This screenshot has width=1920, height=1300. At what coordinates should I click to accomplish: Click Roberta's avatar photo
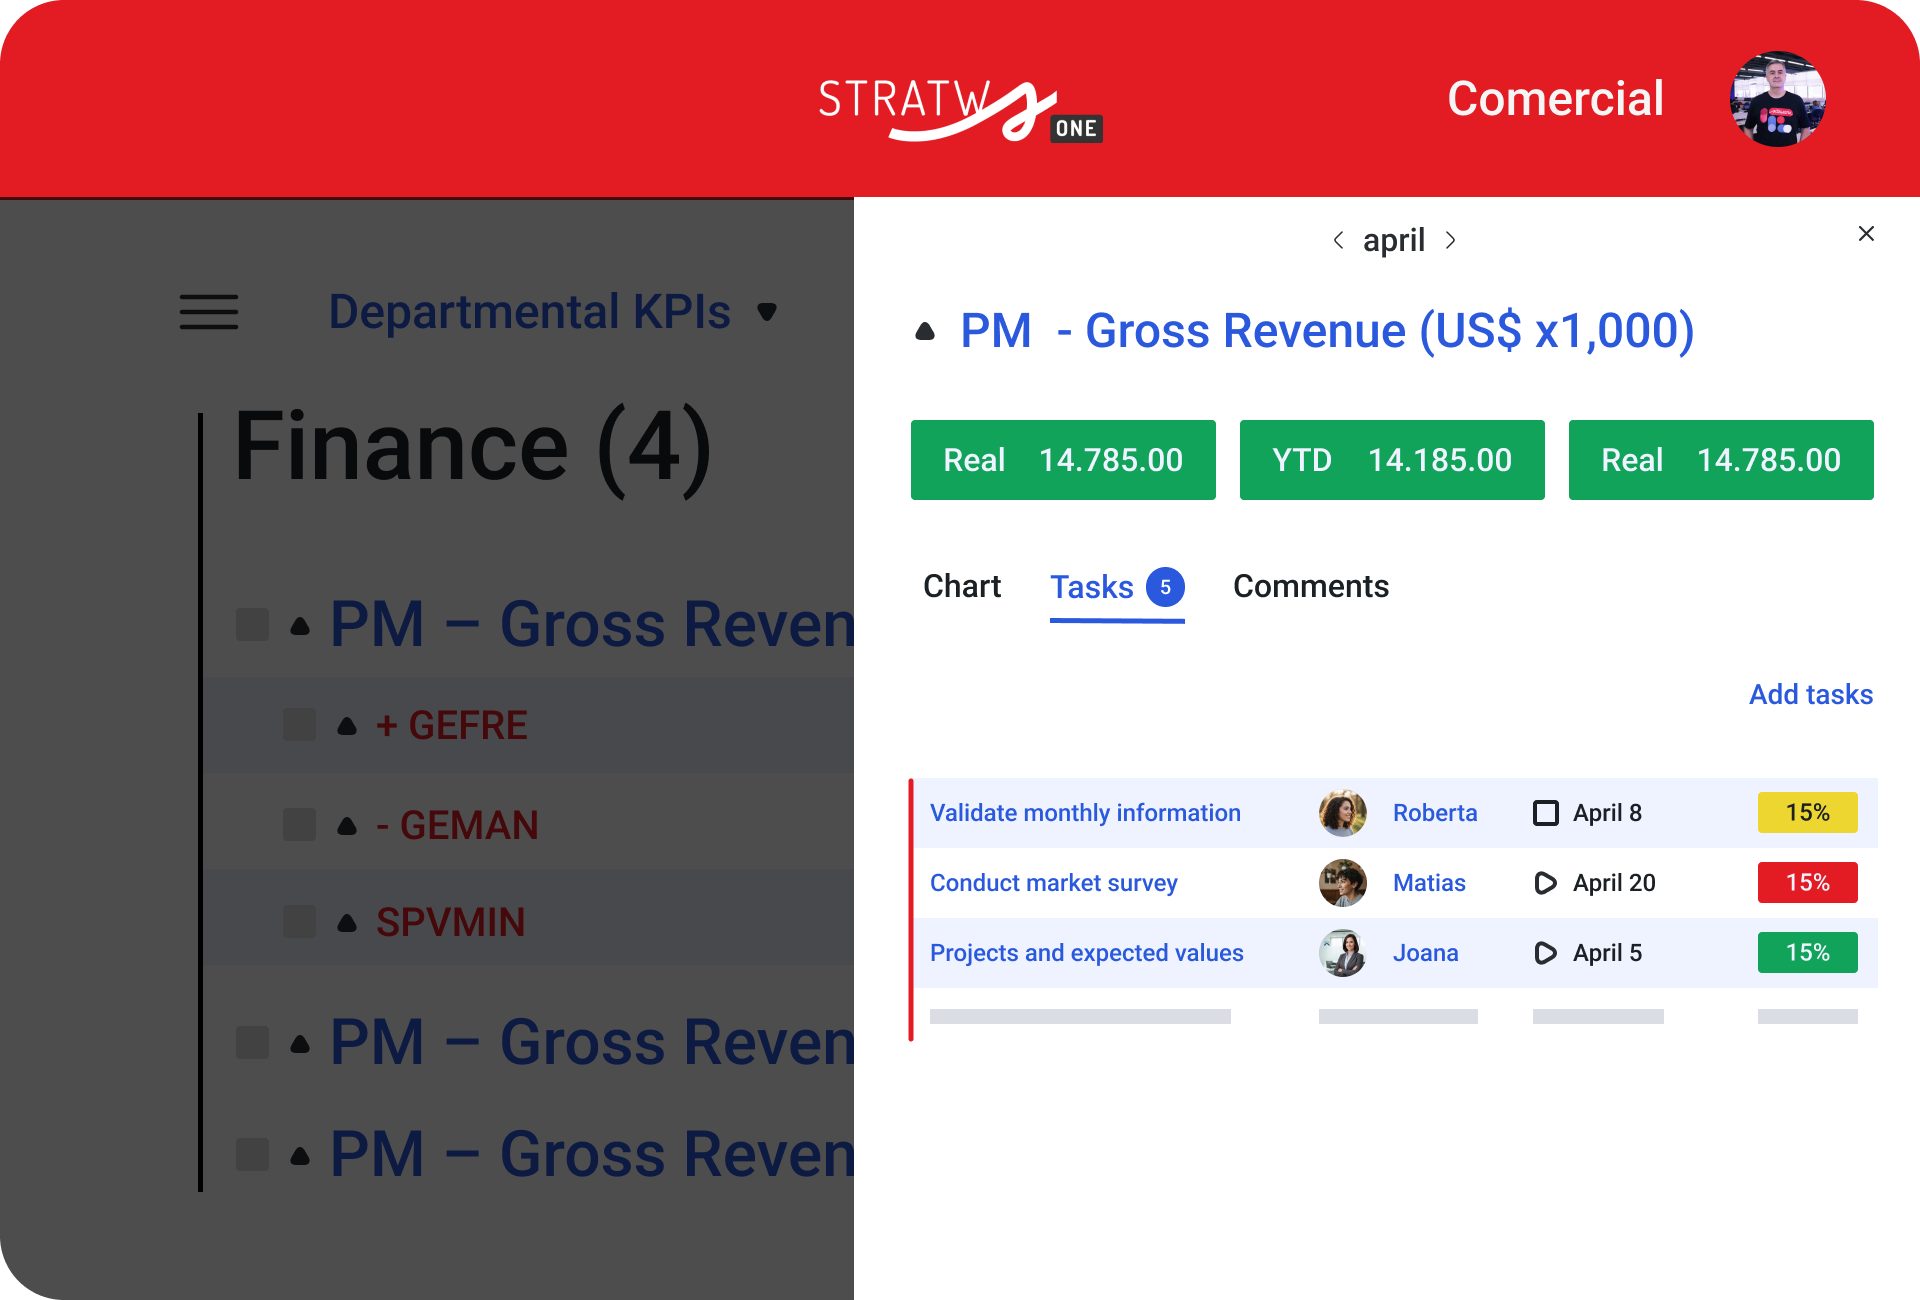[1342, 813]
